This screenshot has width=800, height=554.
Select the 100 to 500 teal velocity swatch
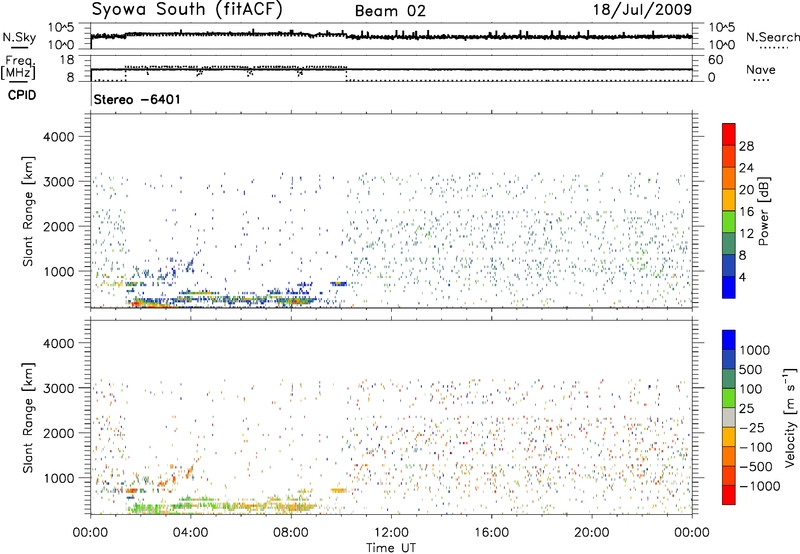[729, 379]
